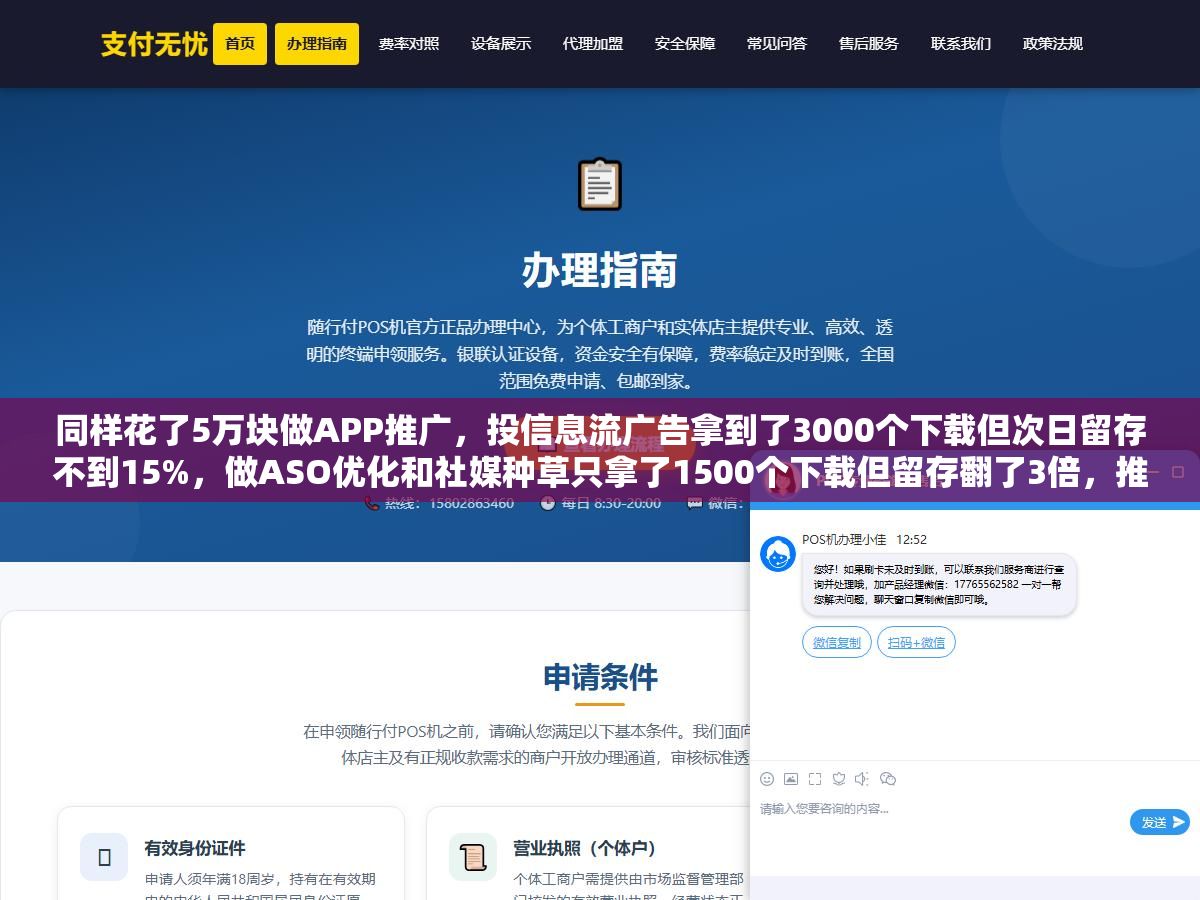1200x900 pixels.
Task: Open the 代理加盟 menu item
Action: pos(593,44)
